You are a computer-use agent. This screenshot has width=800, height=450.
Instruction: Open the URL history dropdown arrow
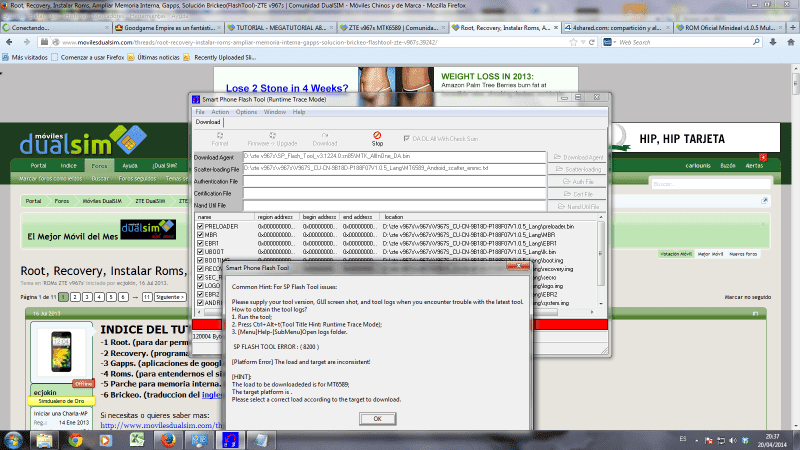point(583,42)
